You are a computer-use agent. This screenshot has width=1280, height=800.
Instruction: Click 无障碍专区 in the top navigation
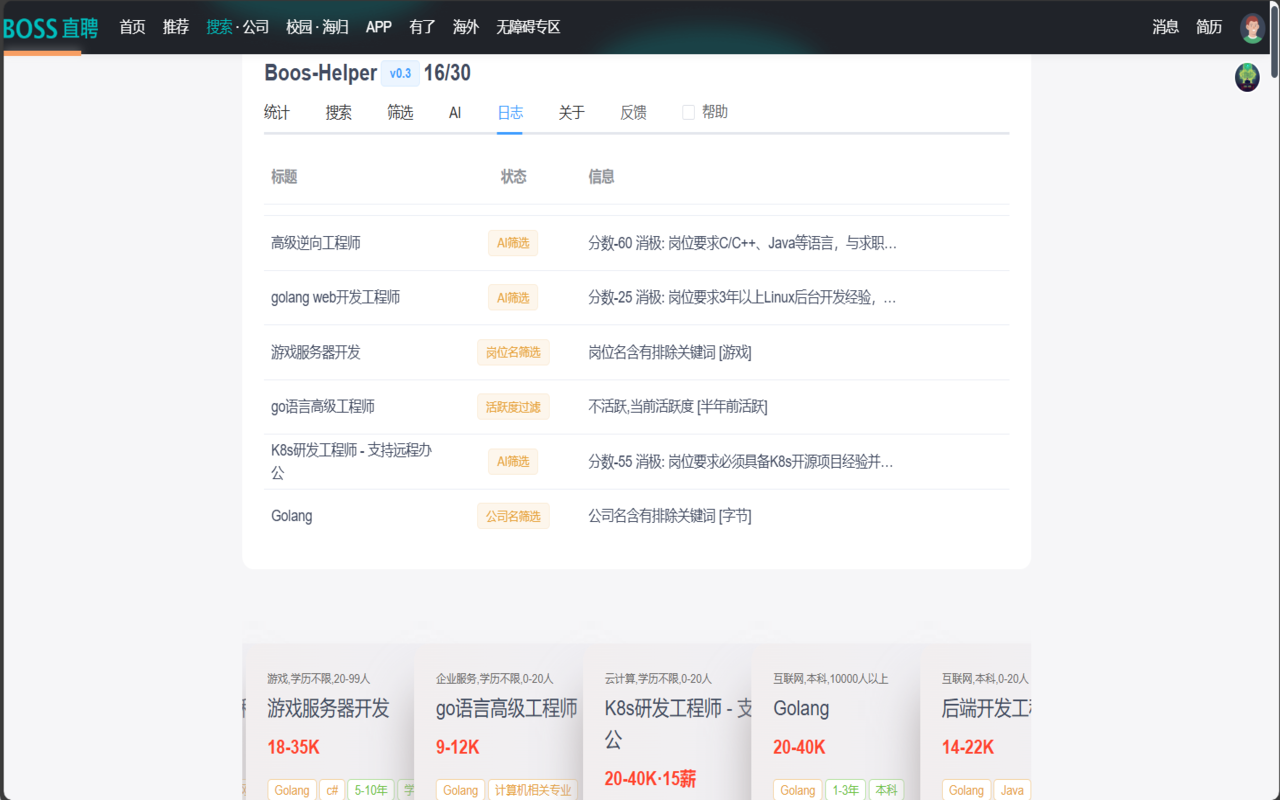(x=529, y=27)
